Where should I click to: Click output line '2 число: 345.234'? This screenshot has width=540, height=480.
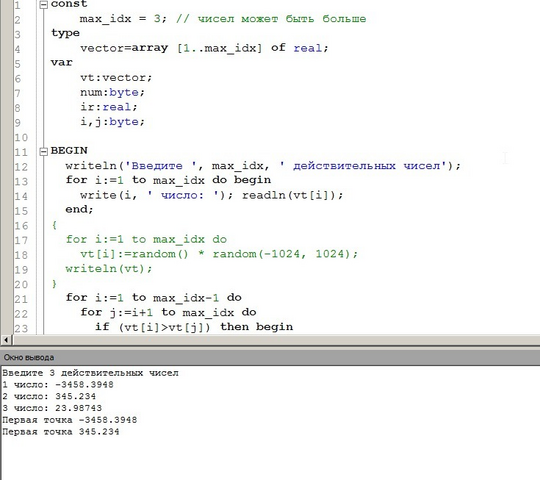click(49, 396)
